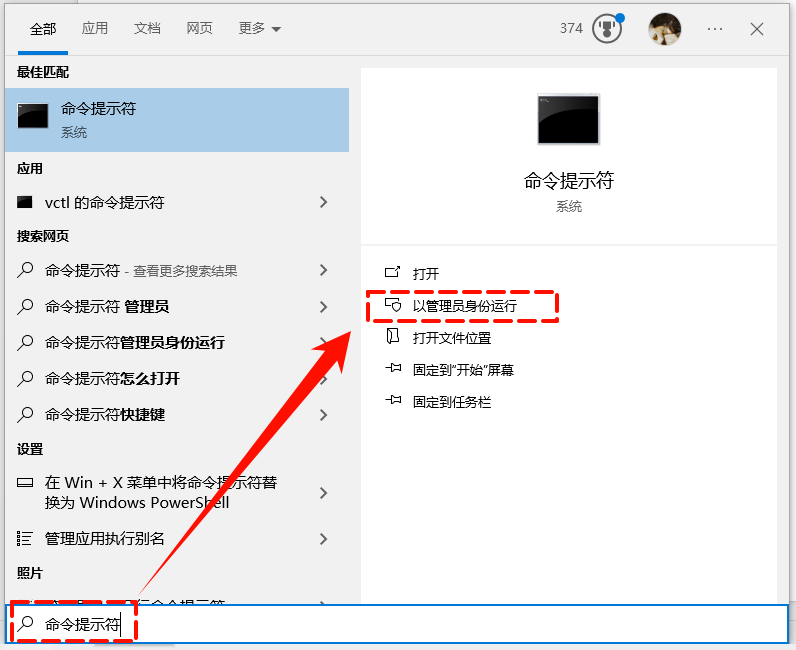Switch to the 应用 tab

94,28
